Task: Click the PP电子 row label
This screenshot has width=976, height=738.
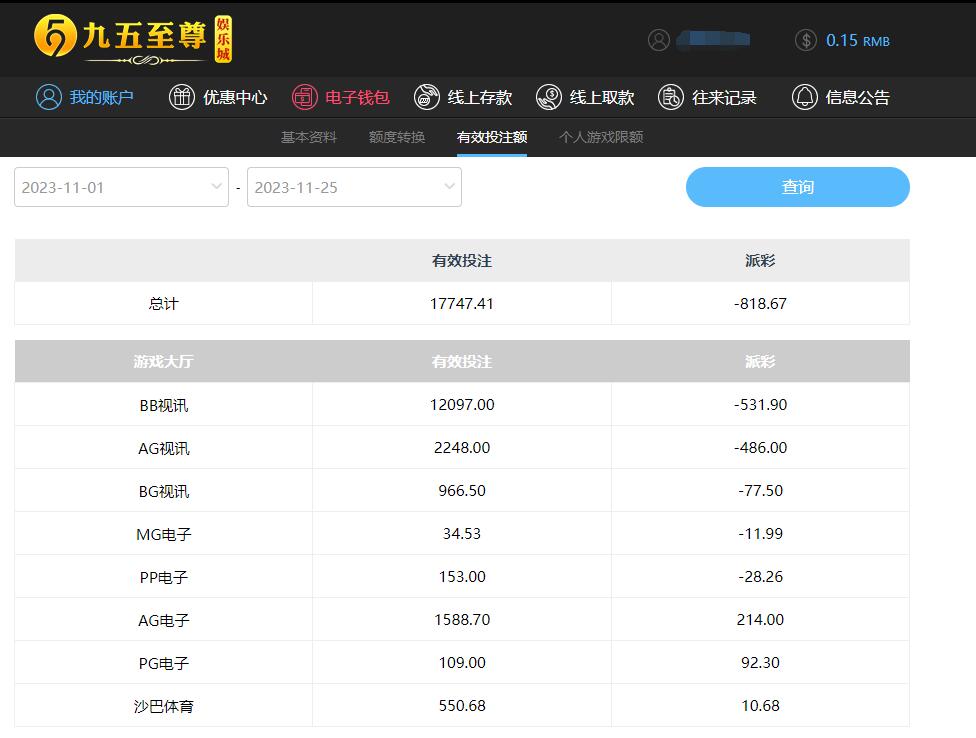Action: pyautogui.click(x=164, y=577)
